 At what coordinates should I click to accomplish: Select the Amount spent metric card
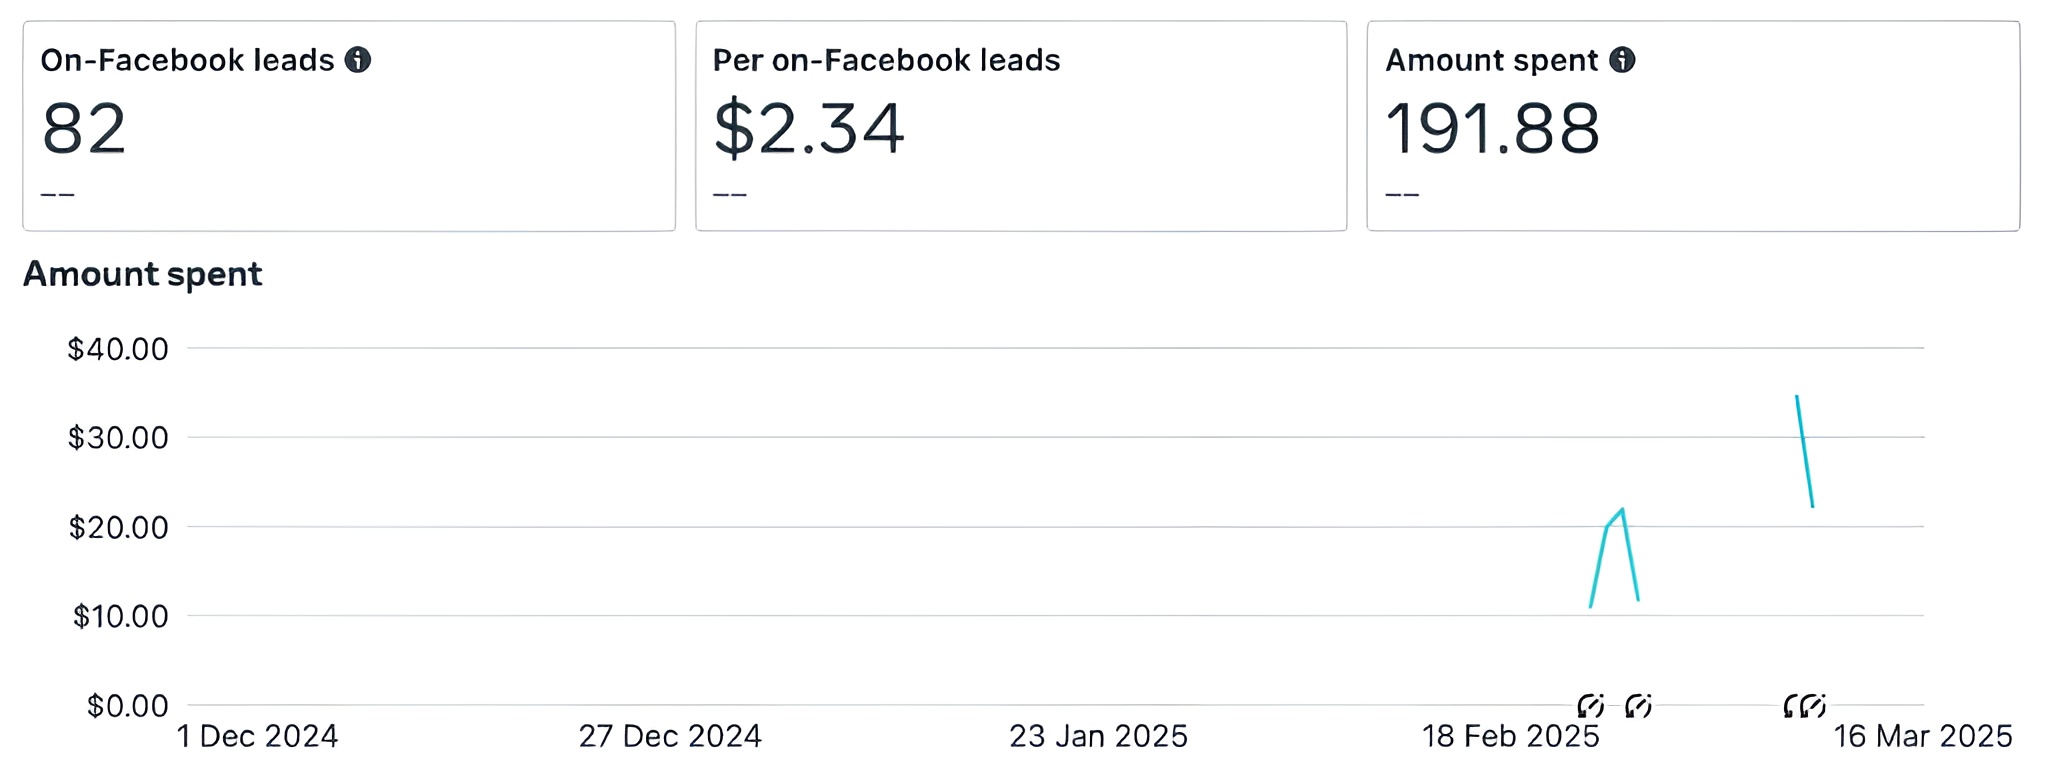pos(1693,126)
